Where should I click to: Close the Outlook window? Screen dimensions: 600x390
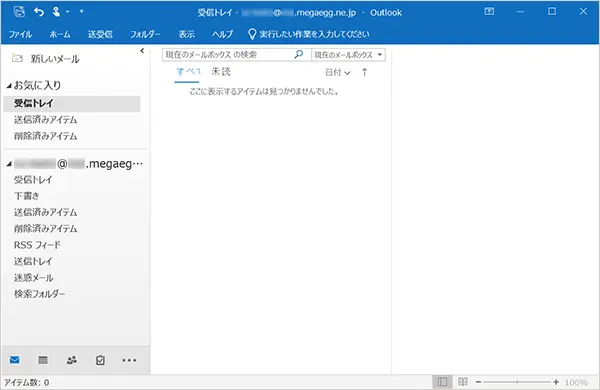click(x=583, y=11)
